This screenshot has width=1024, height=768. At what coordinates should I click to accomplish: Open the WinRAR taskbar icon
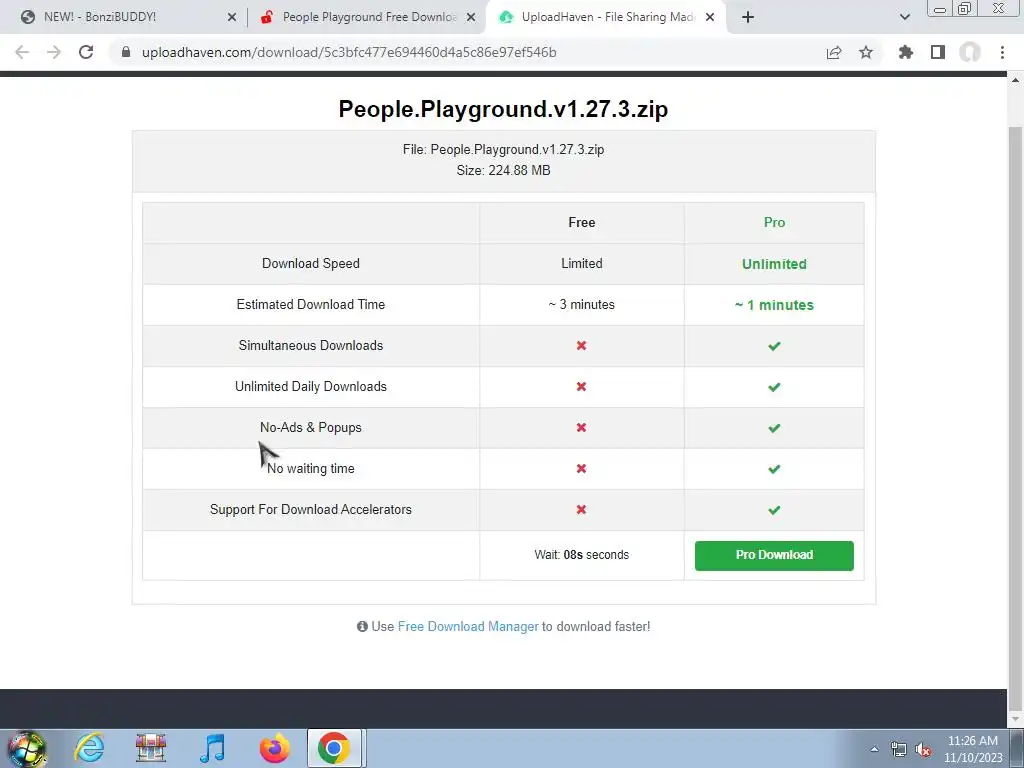pyautogui.click(x=151, y=748)
